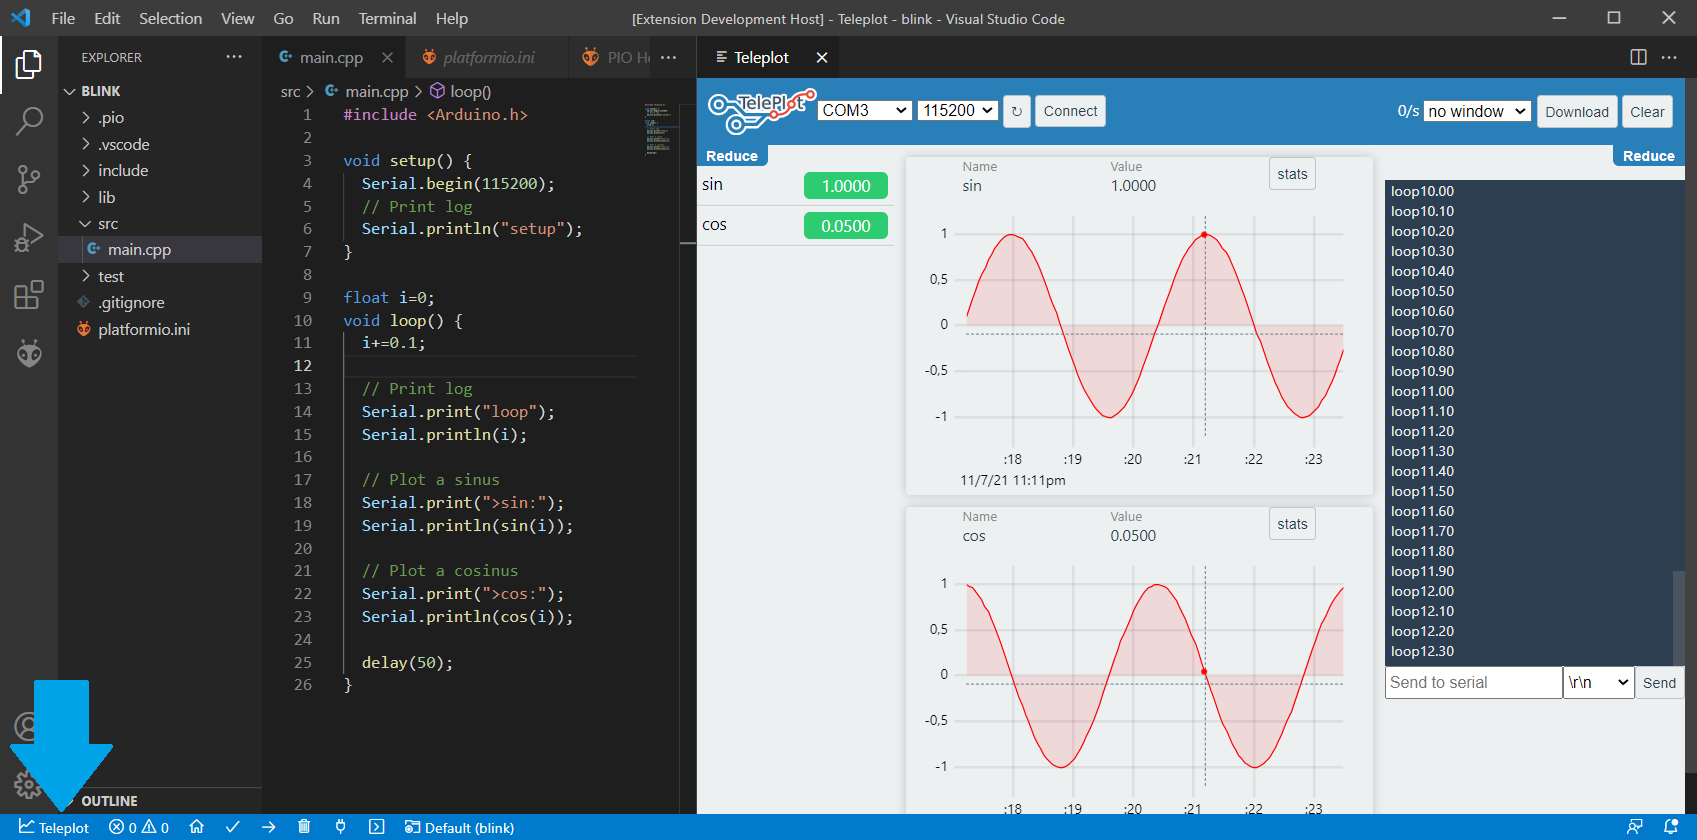Toggle the cos 0.0500 value badge
Image resolution: width=1697 pixels, height=840 pixels.
(x=846, y=226)
